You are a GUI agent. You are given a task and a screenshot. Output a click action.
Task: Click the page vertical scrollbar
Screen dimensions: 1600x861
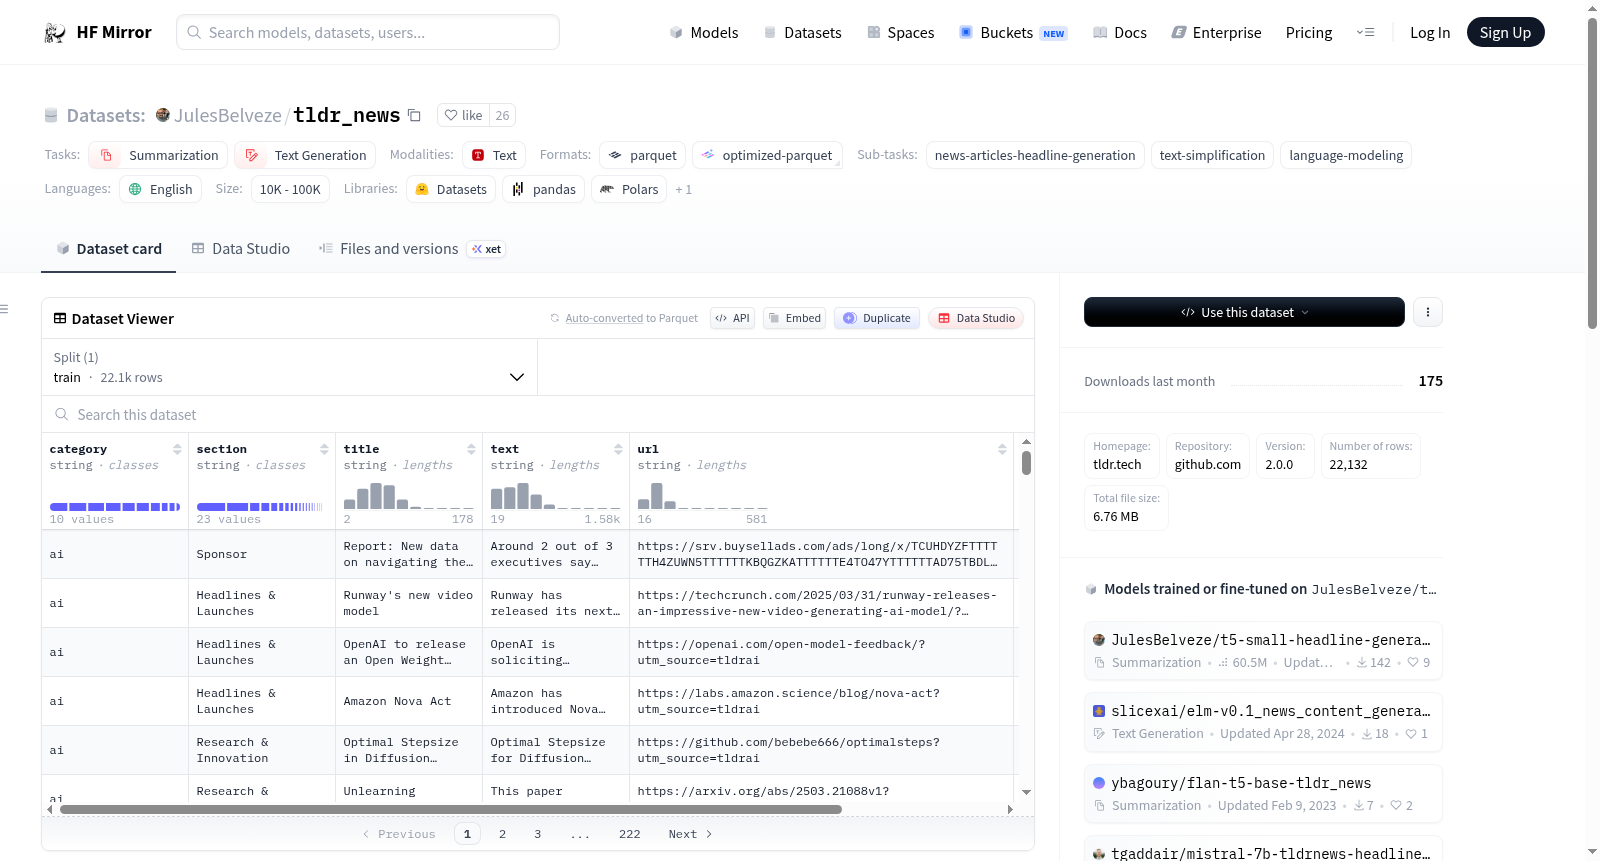1592,173
